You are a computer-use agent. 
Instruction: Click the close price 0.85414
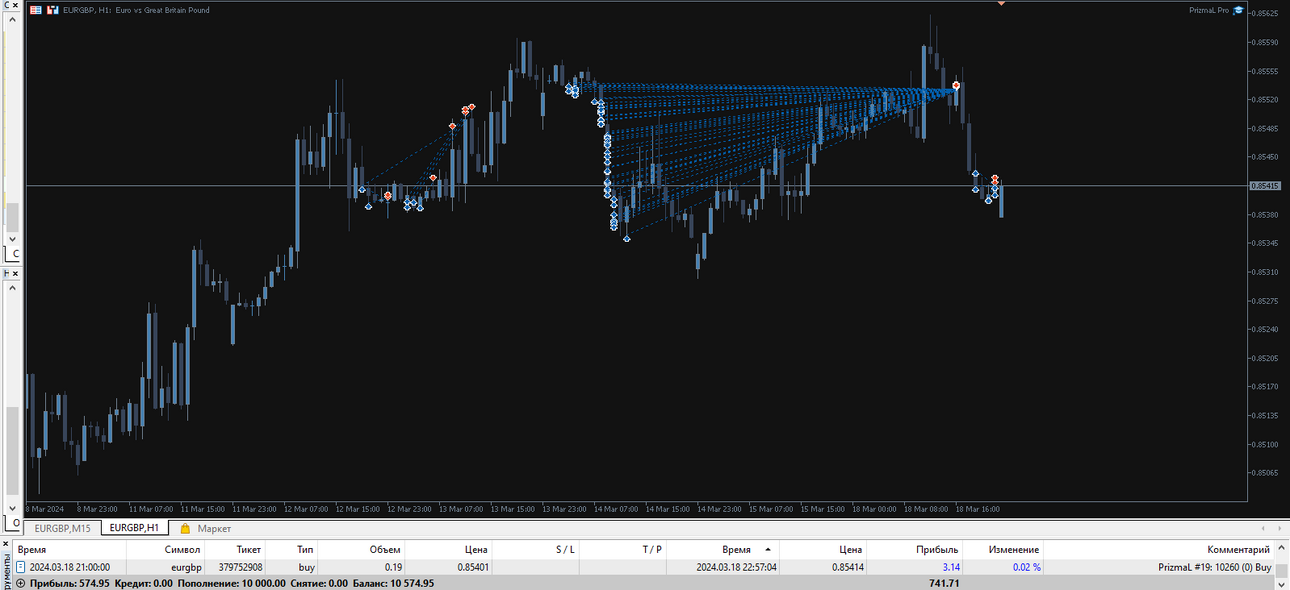click(x=848, y=567)
